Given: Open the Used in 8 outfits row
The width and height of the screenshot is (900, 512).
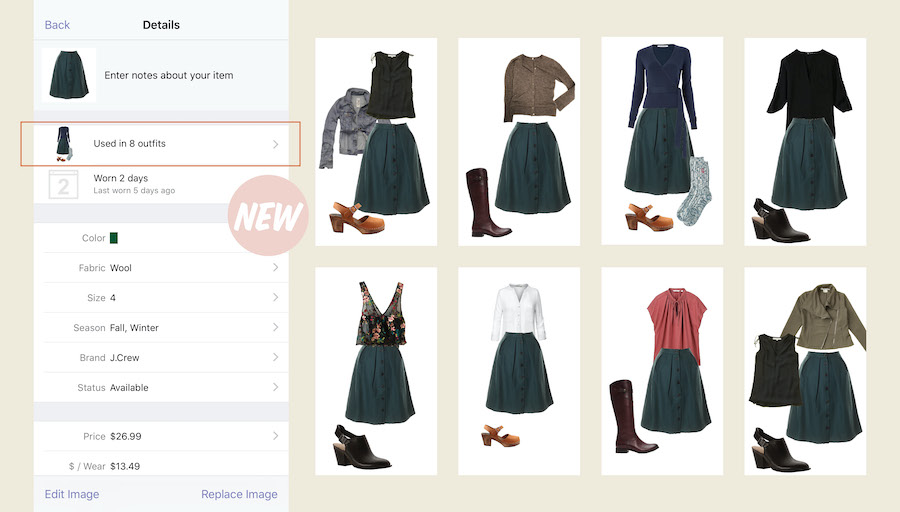Looking at the screenshot, I should tap(161, 143).
